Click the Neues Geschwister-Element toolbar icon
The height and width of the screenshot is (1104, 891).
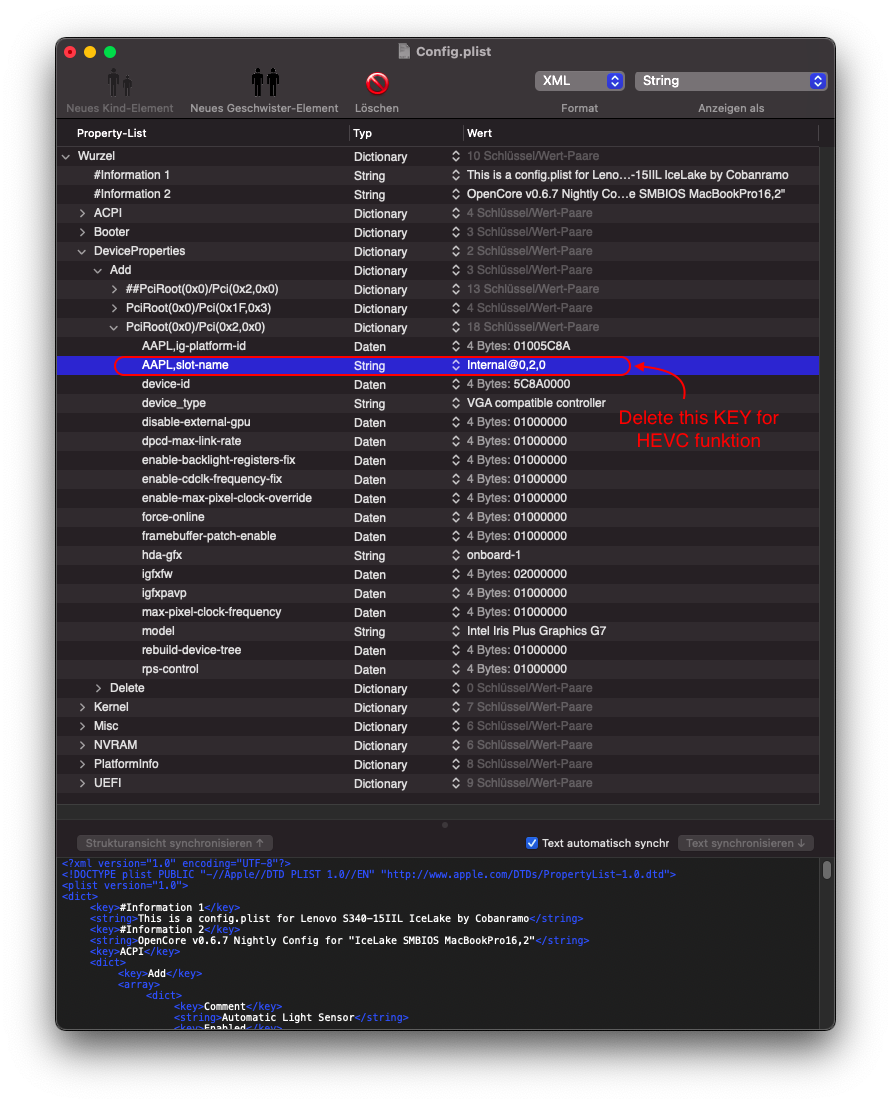(x=265, y=82)
